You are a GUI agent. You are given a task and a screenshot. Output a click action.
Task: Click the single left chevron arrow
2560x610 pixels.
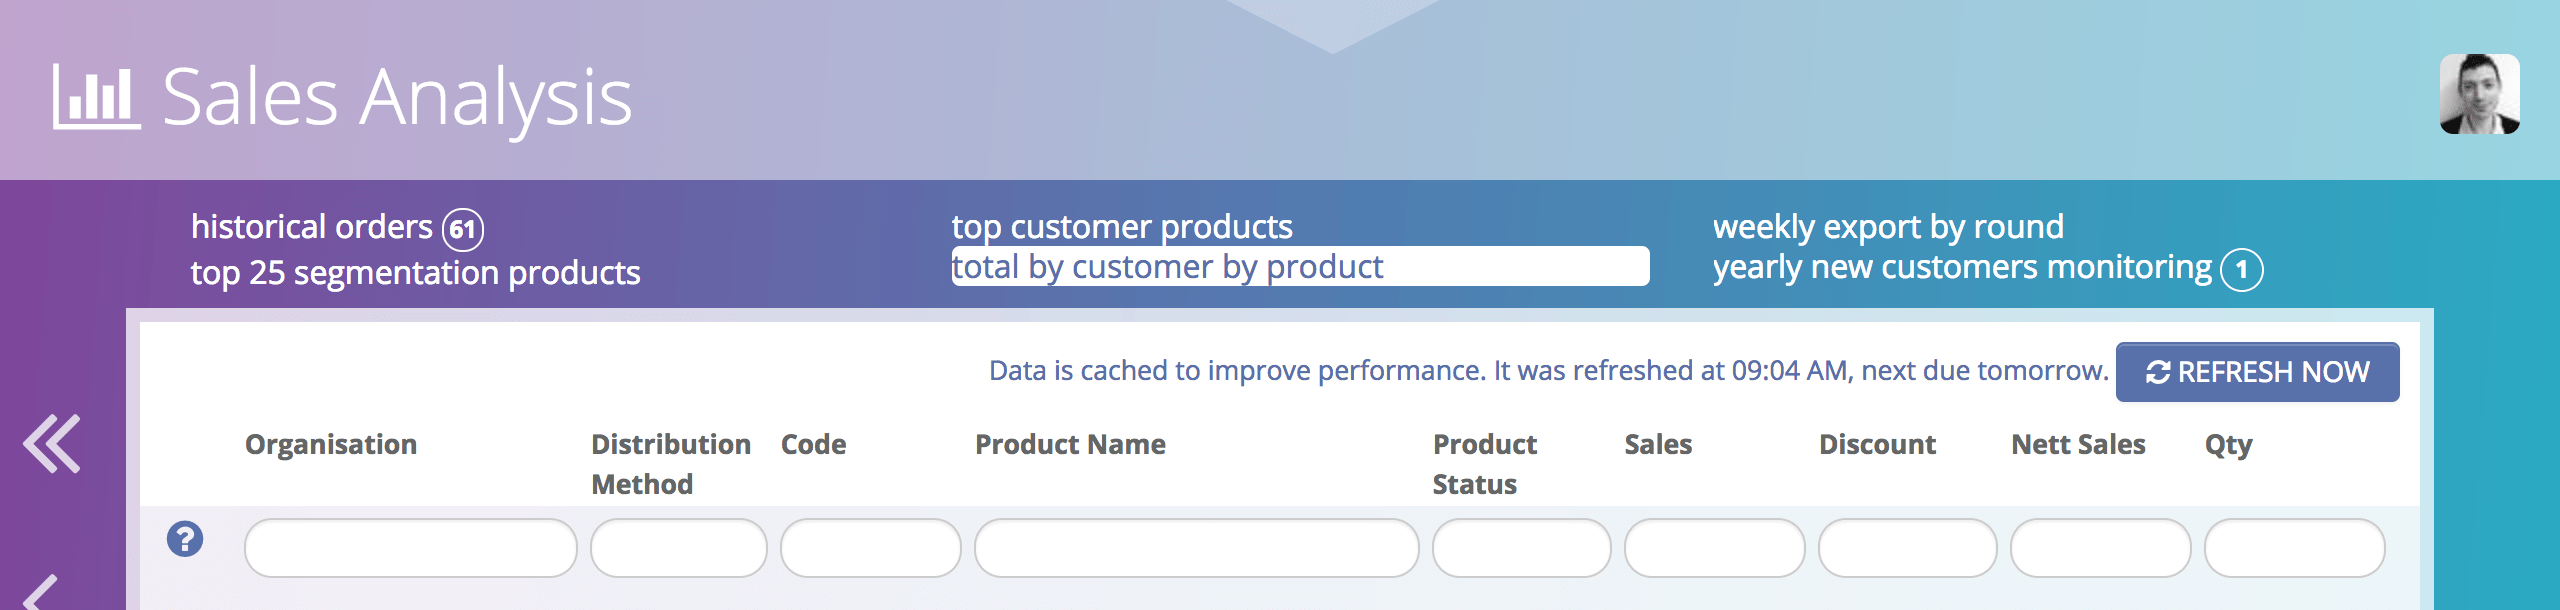[40, 592]
